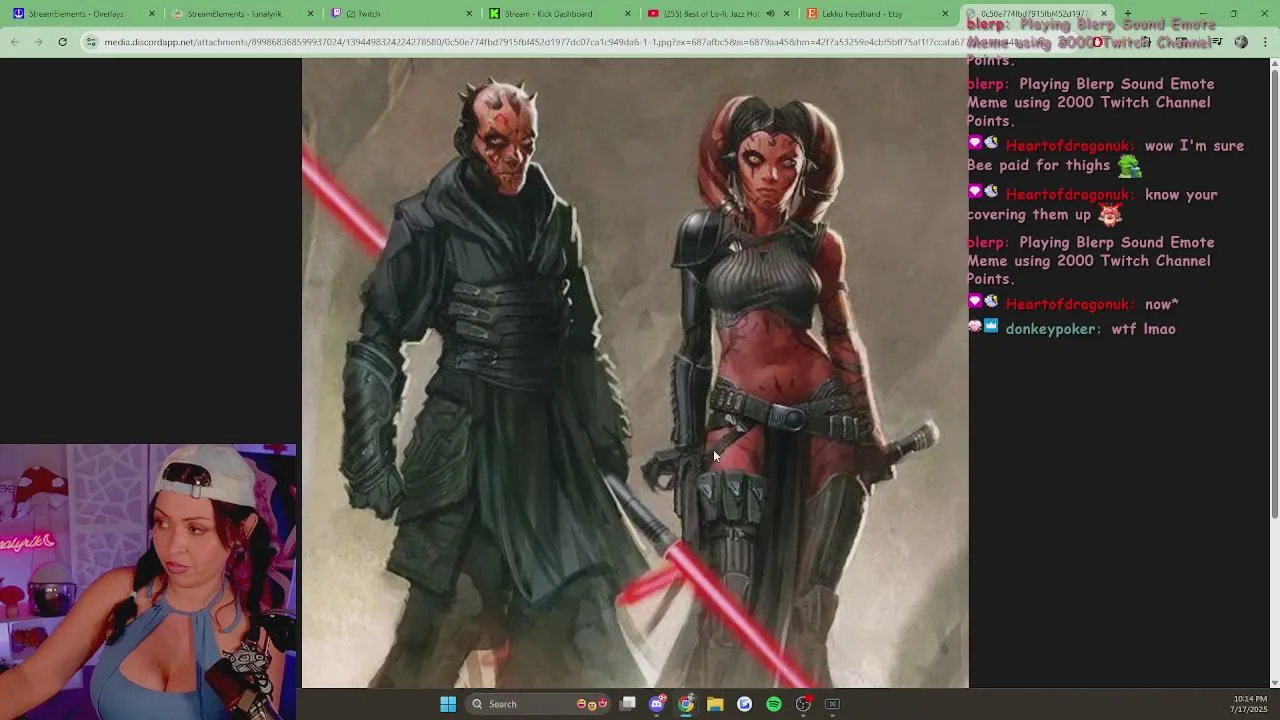Click the Etsy favicon on Lekku tab
This screenshot has height=720, width=1280.
pyautogui.click(x=812, y=14)
